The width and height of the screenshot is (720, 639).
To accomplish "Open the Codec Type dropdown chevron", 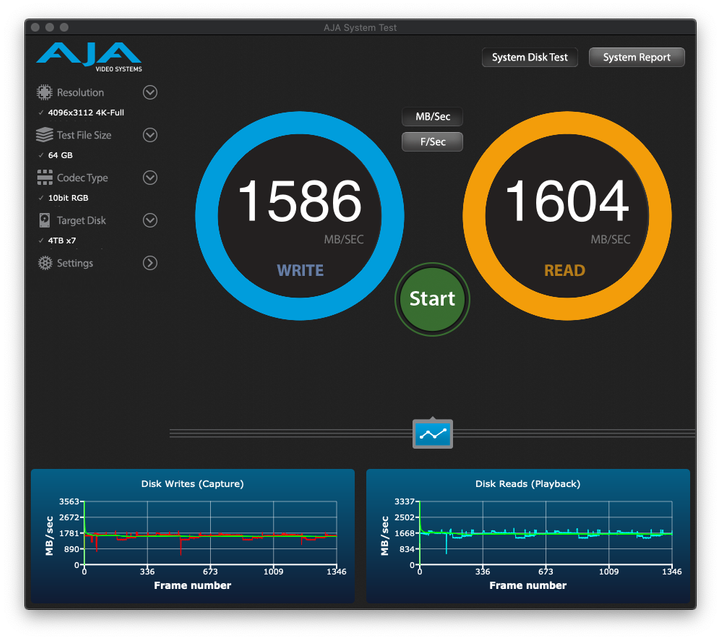I will (150, 178).
